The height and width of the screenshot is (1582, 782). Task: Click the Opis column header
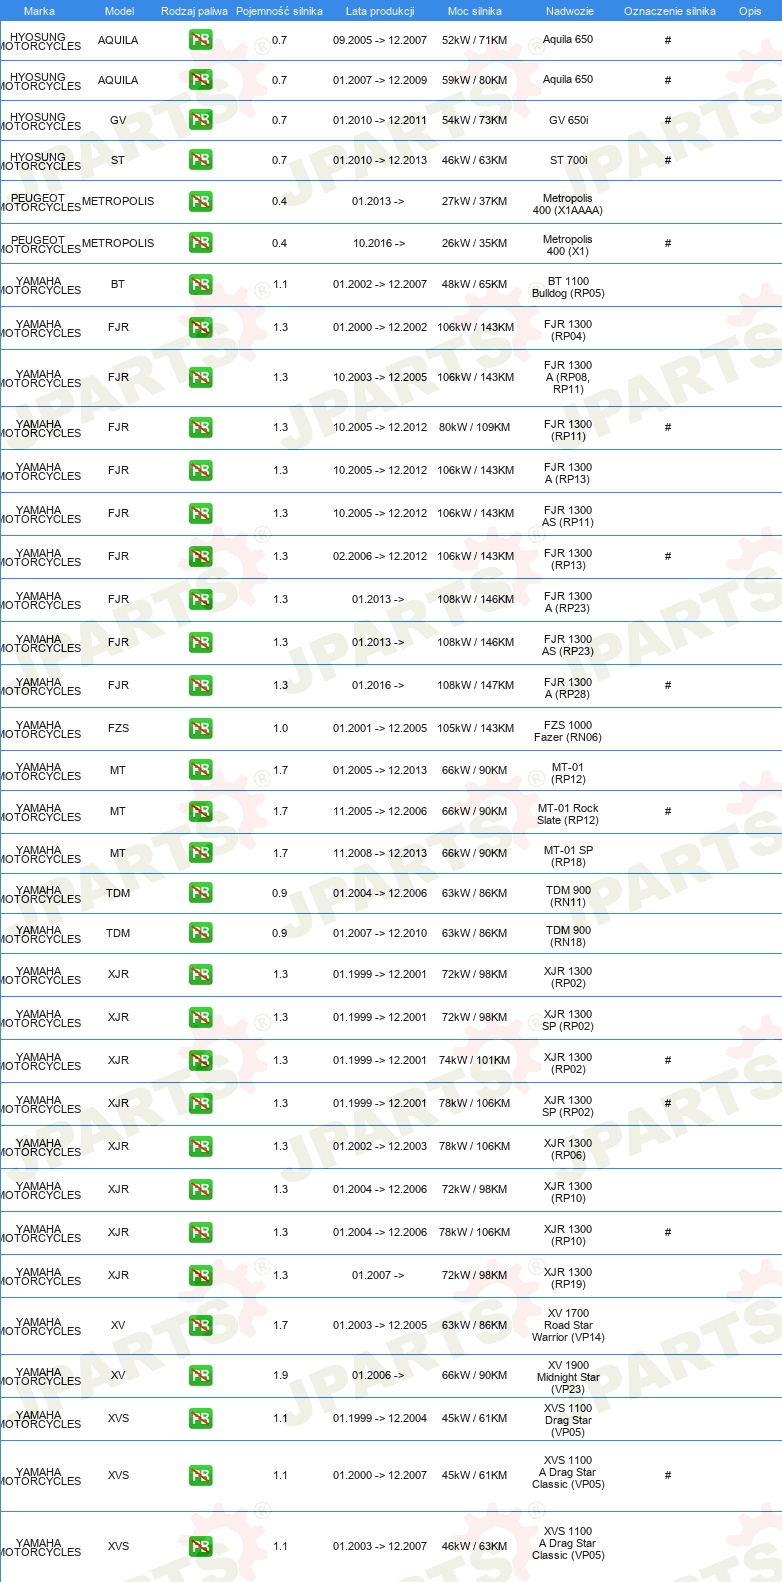(x=750, y=11)
